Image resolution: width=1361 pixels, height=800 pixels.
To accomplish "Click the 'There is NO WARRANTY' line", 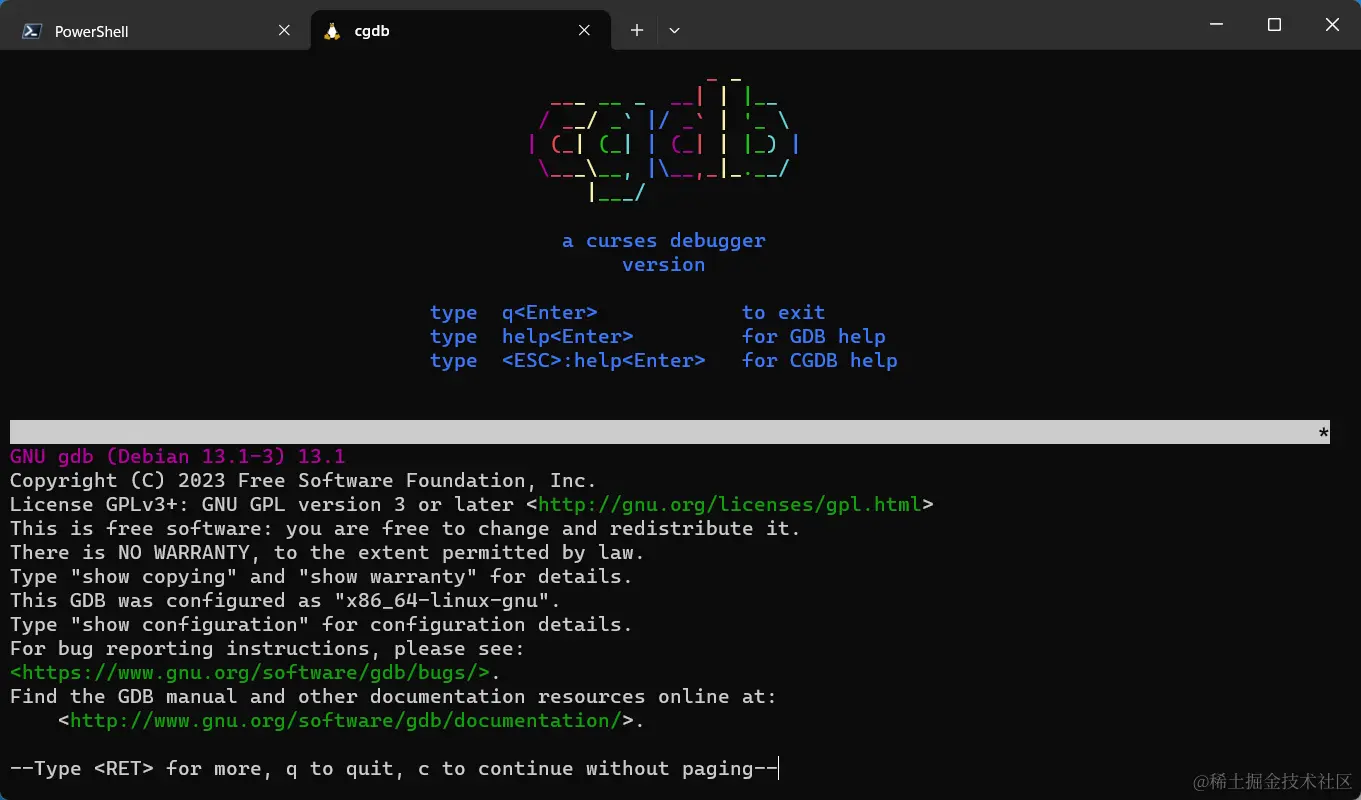I will click(328, 553).
